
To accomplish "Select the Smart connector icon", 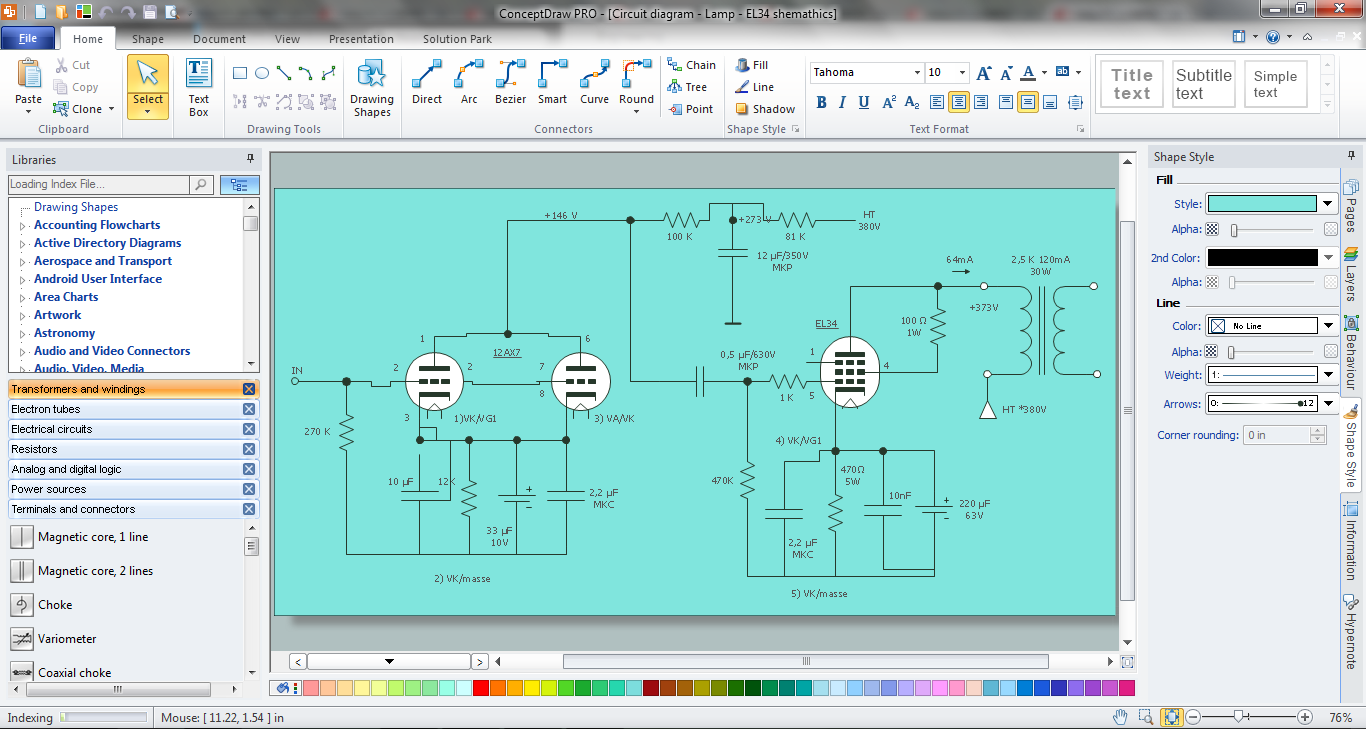I will tap(552, 82).
